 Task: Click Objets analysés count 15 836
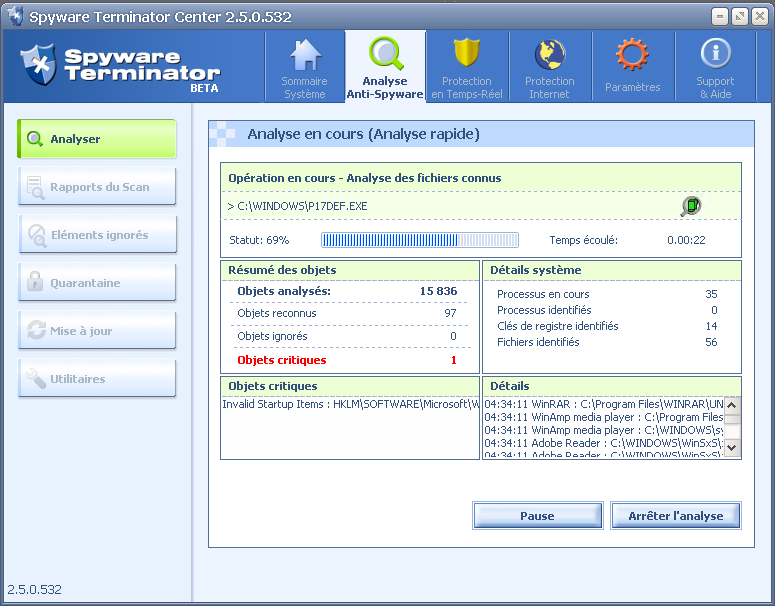(x=438, y=291)
